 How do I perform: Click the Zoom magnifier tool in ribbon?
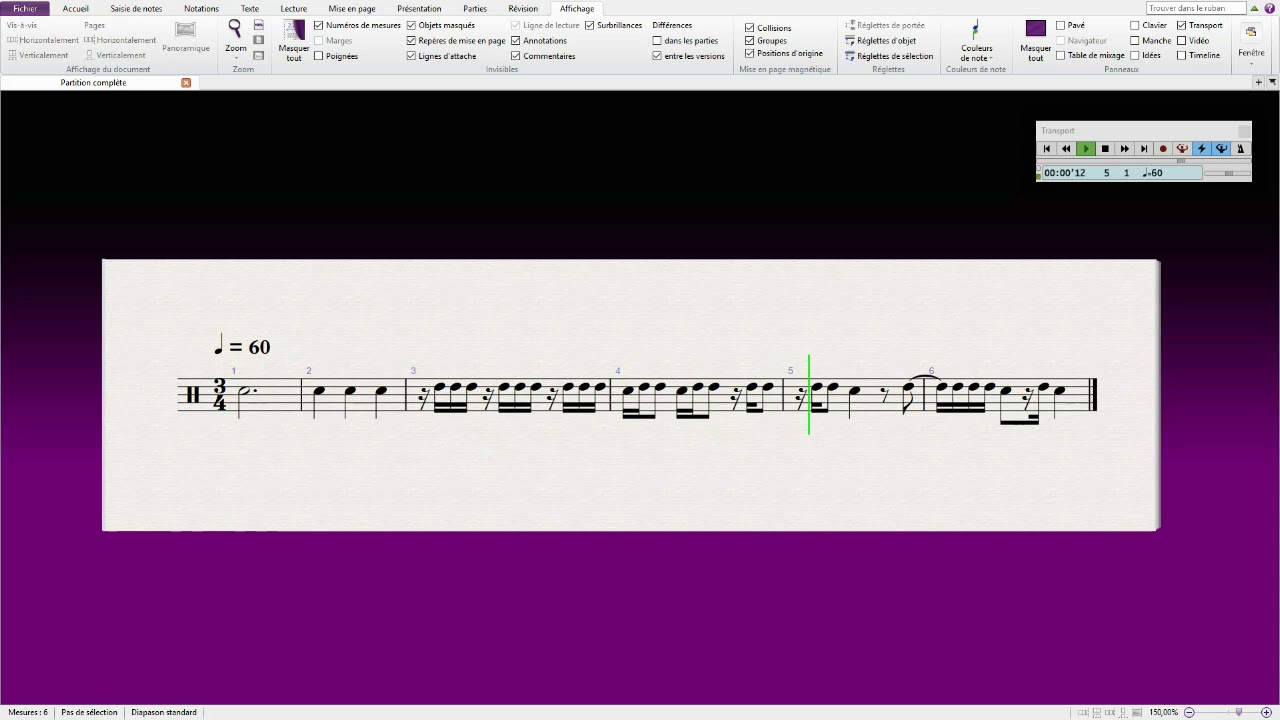pyautogui.click(x=235, y=28)
